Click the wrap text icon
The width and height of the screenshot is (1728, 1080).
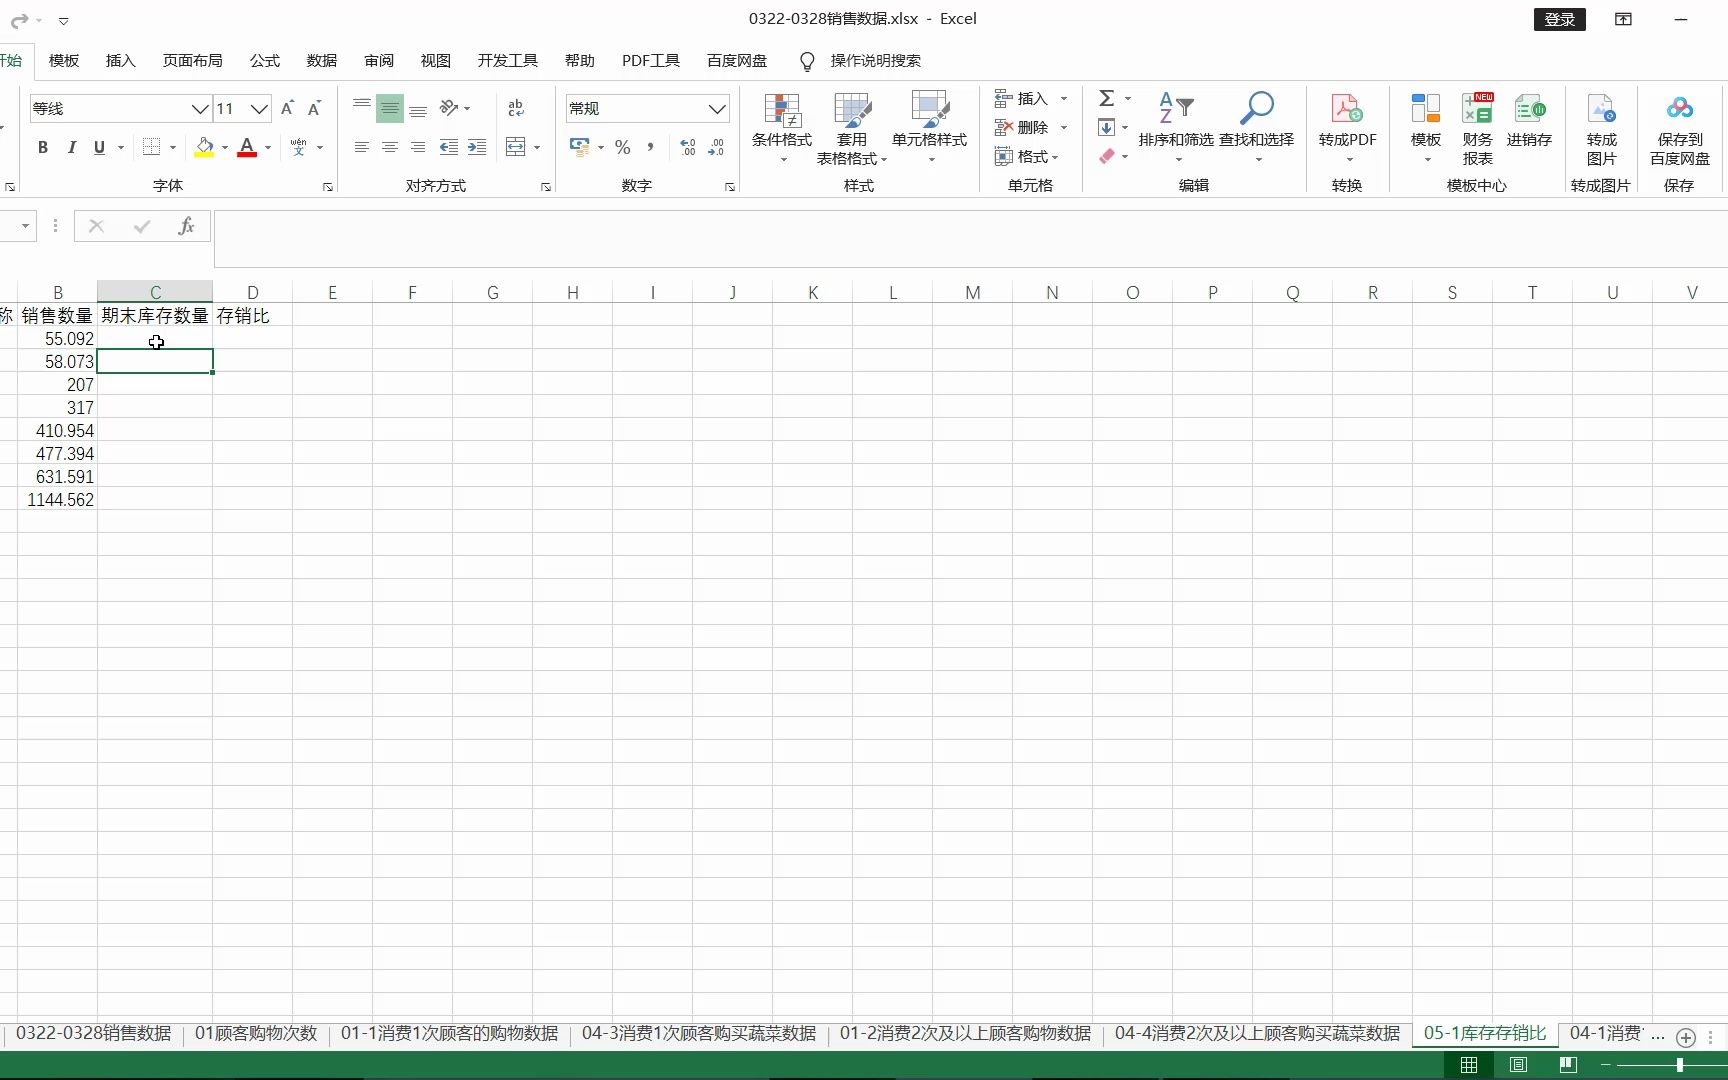point(516,108)
